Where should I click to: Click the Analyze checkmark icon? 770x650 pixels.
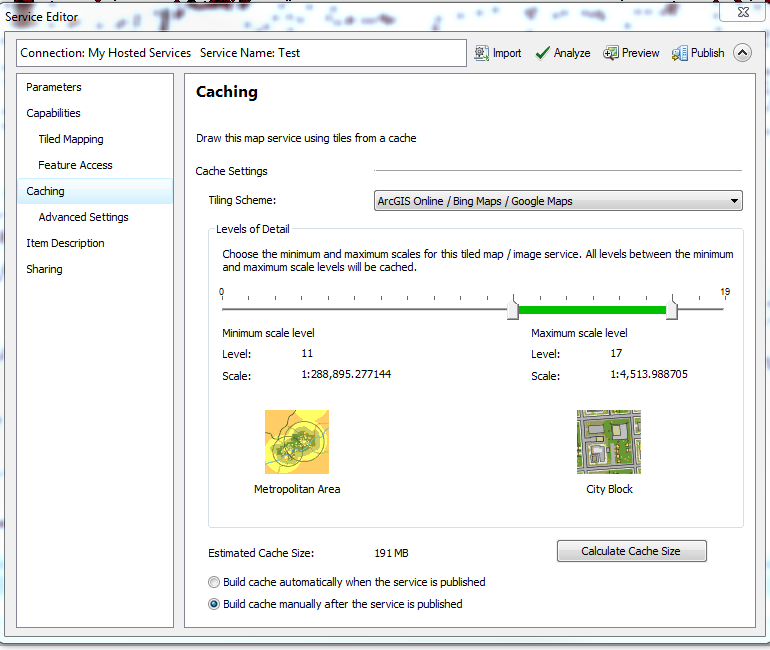tap(542, 53)
